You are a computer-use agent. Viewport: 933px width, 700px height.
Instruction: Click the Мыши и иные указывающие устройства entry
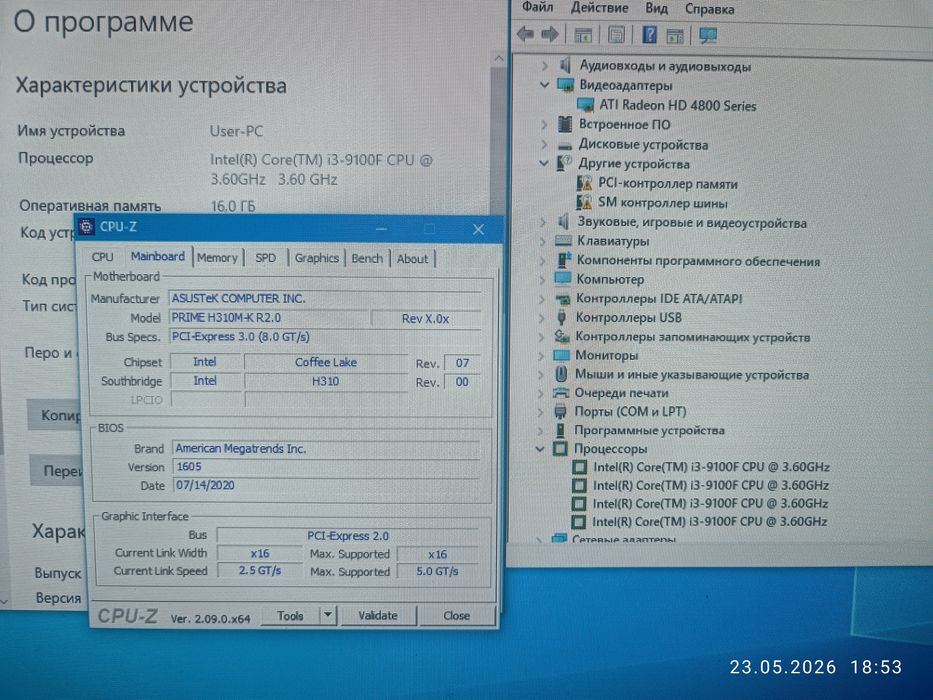691,375
